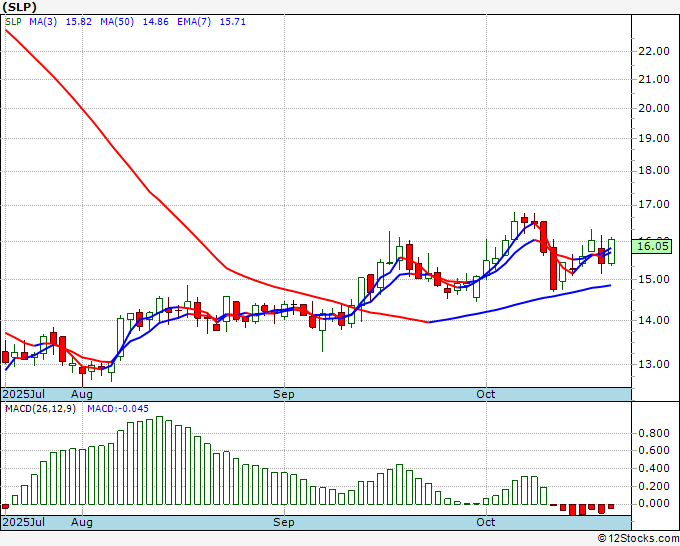Click the first red MACD bar in July
The image size is (680, 546).
[5, 506]
